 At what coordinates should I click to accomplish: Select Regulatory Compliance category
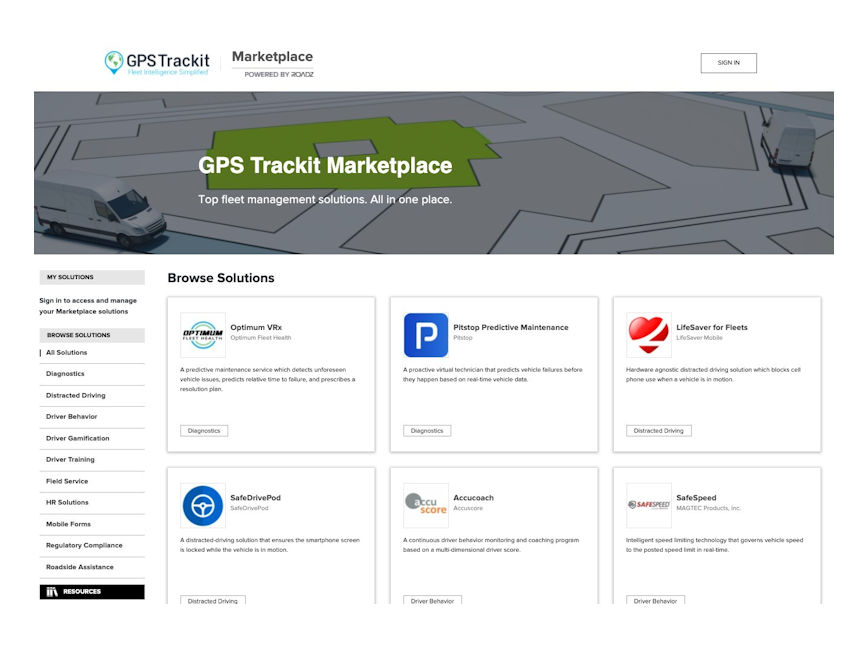[84, 545]
